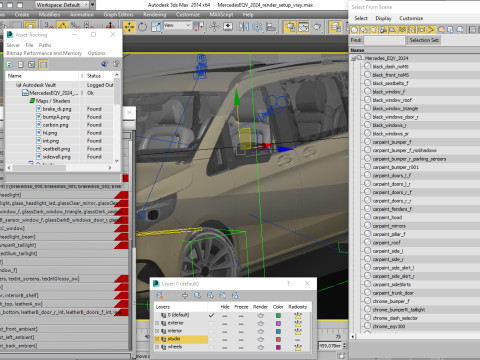This screenshot has height=360, width=480.
Task: Toggle Freeze for the interior layer
Action: click(241, 332)
